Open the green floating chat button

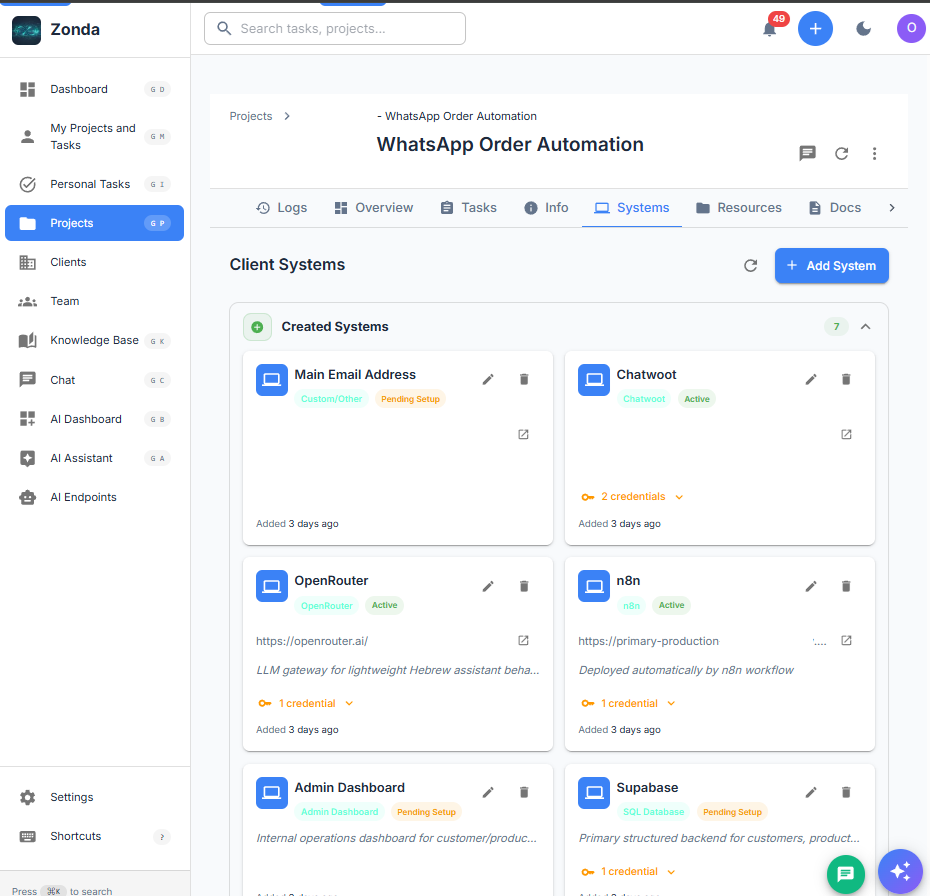pos(845,873)
